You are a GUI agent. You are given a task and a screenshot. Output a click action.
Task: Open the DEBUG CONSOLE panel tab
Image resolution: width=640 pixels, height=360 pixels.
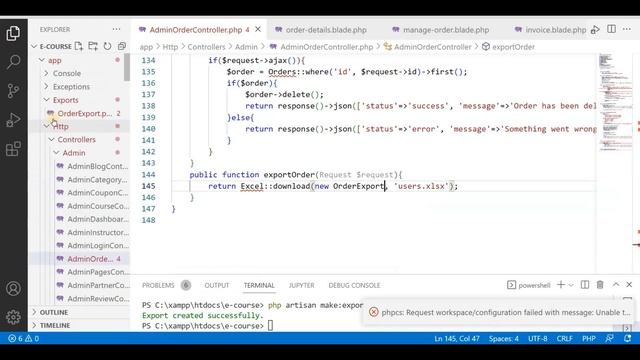[354, 285]
